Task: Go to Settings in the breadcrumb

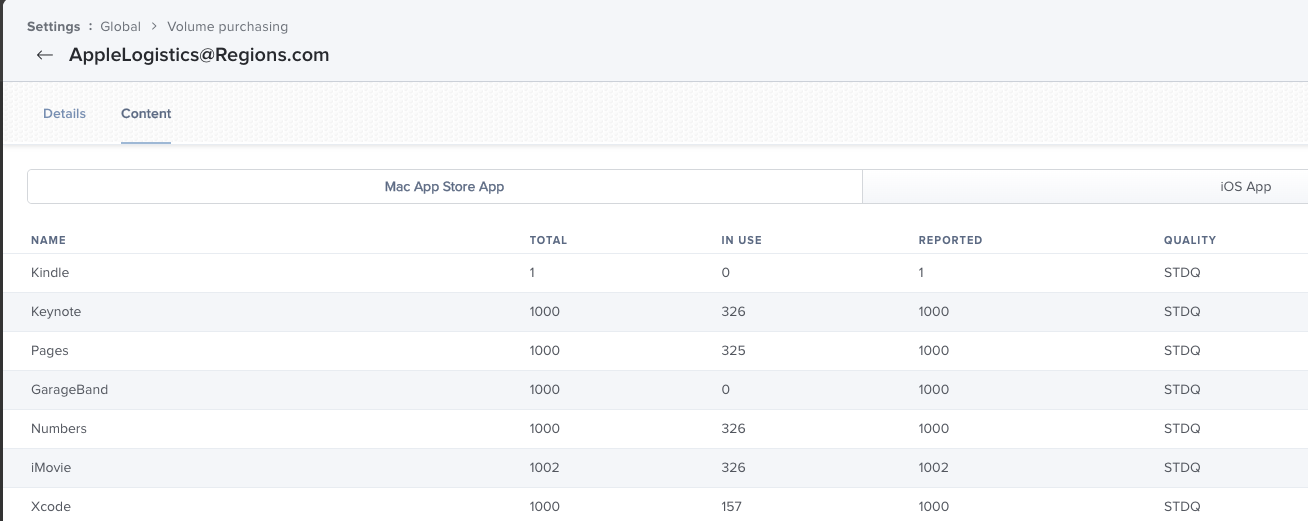Action: click(x=53, y=26)
